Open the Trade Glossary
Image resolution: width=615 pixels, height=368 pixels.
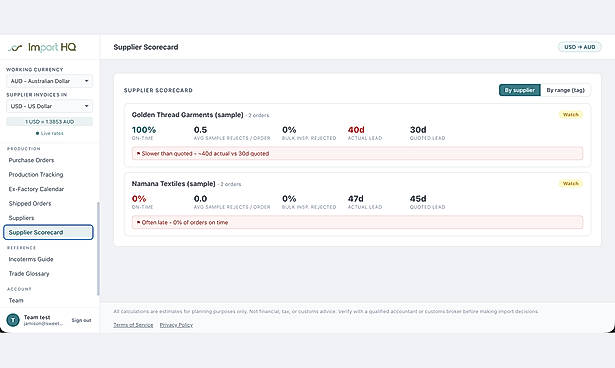29,274
